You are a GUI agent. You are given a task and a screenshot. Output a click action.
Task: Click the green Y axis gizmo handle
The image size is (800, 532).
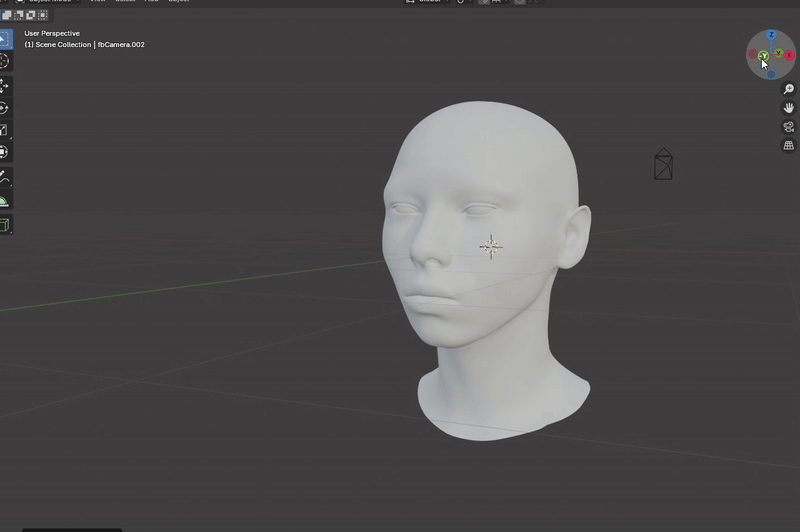click(779, 53)
